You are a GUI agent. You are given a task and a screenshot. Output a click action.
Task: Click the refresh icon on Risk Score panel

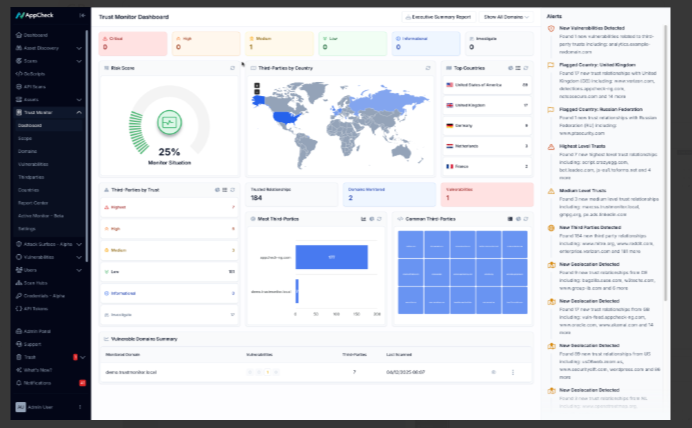(233, 68)
